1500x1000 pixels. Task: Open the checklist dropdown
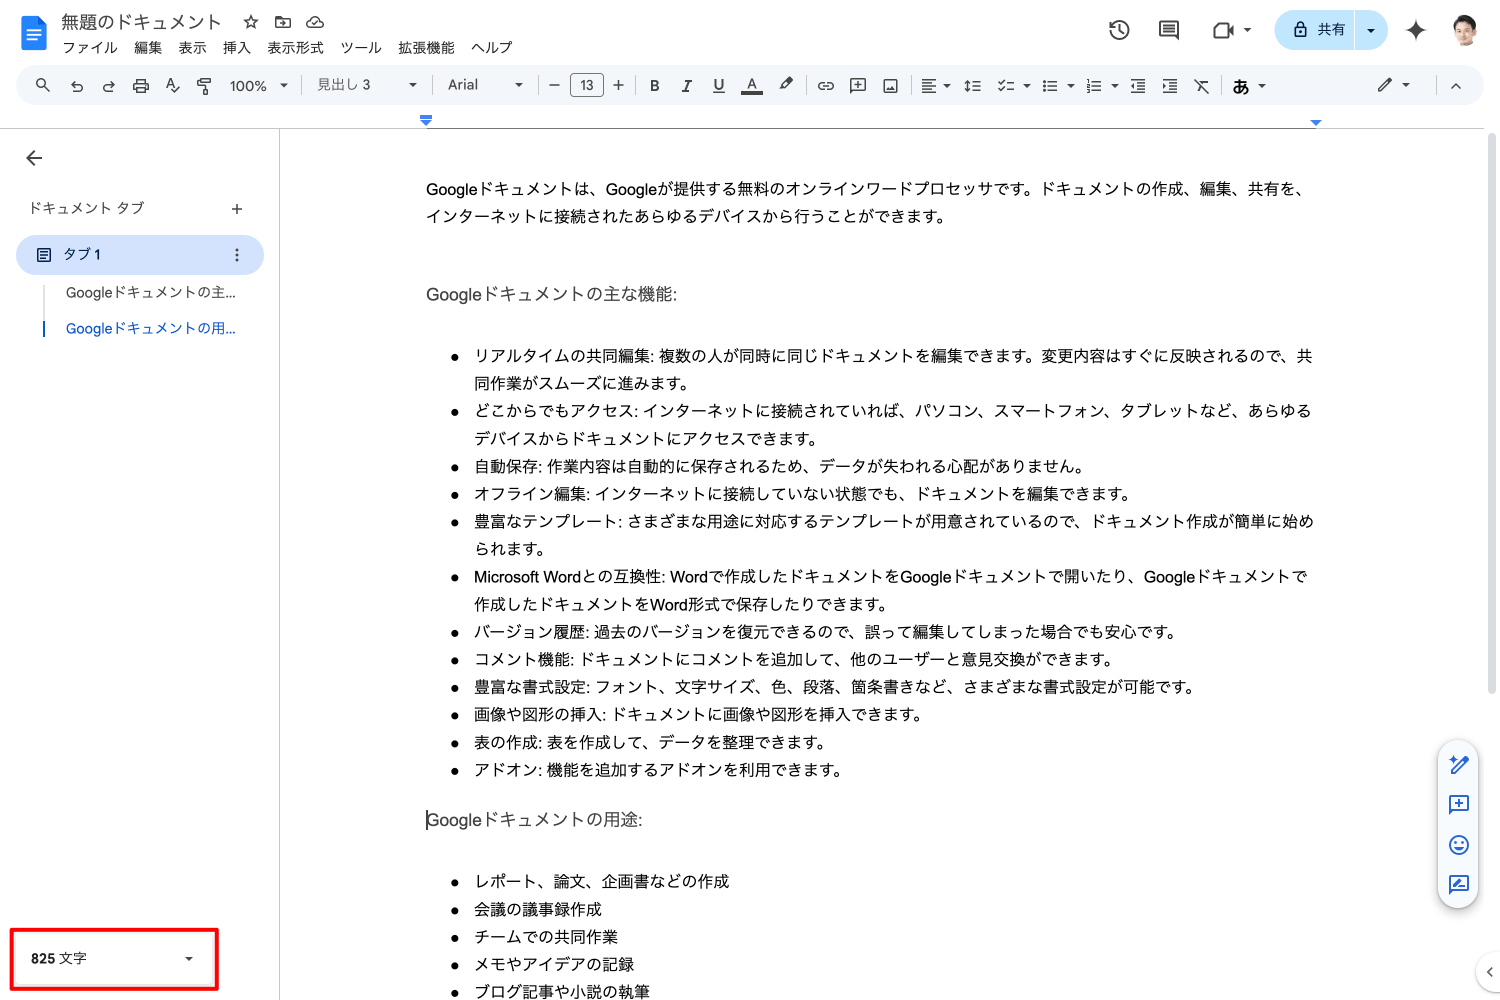click(1013, 86)
